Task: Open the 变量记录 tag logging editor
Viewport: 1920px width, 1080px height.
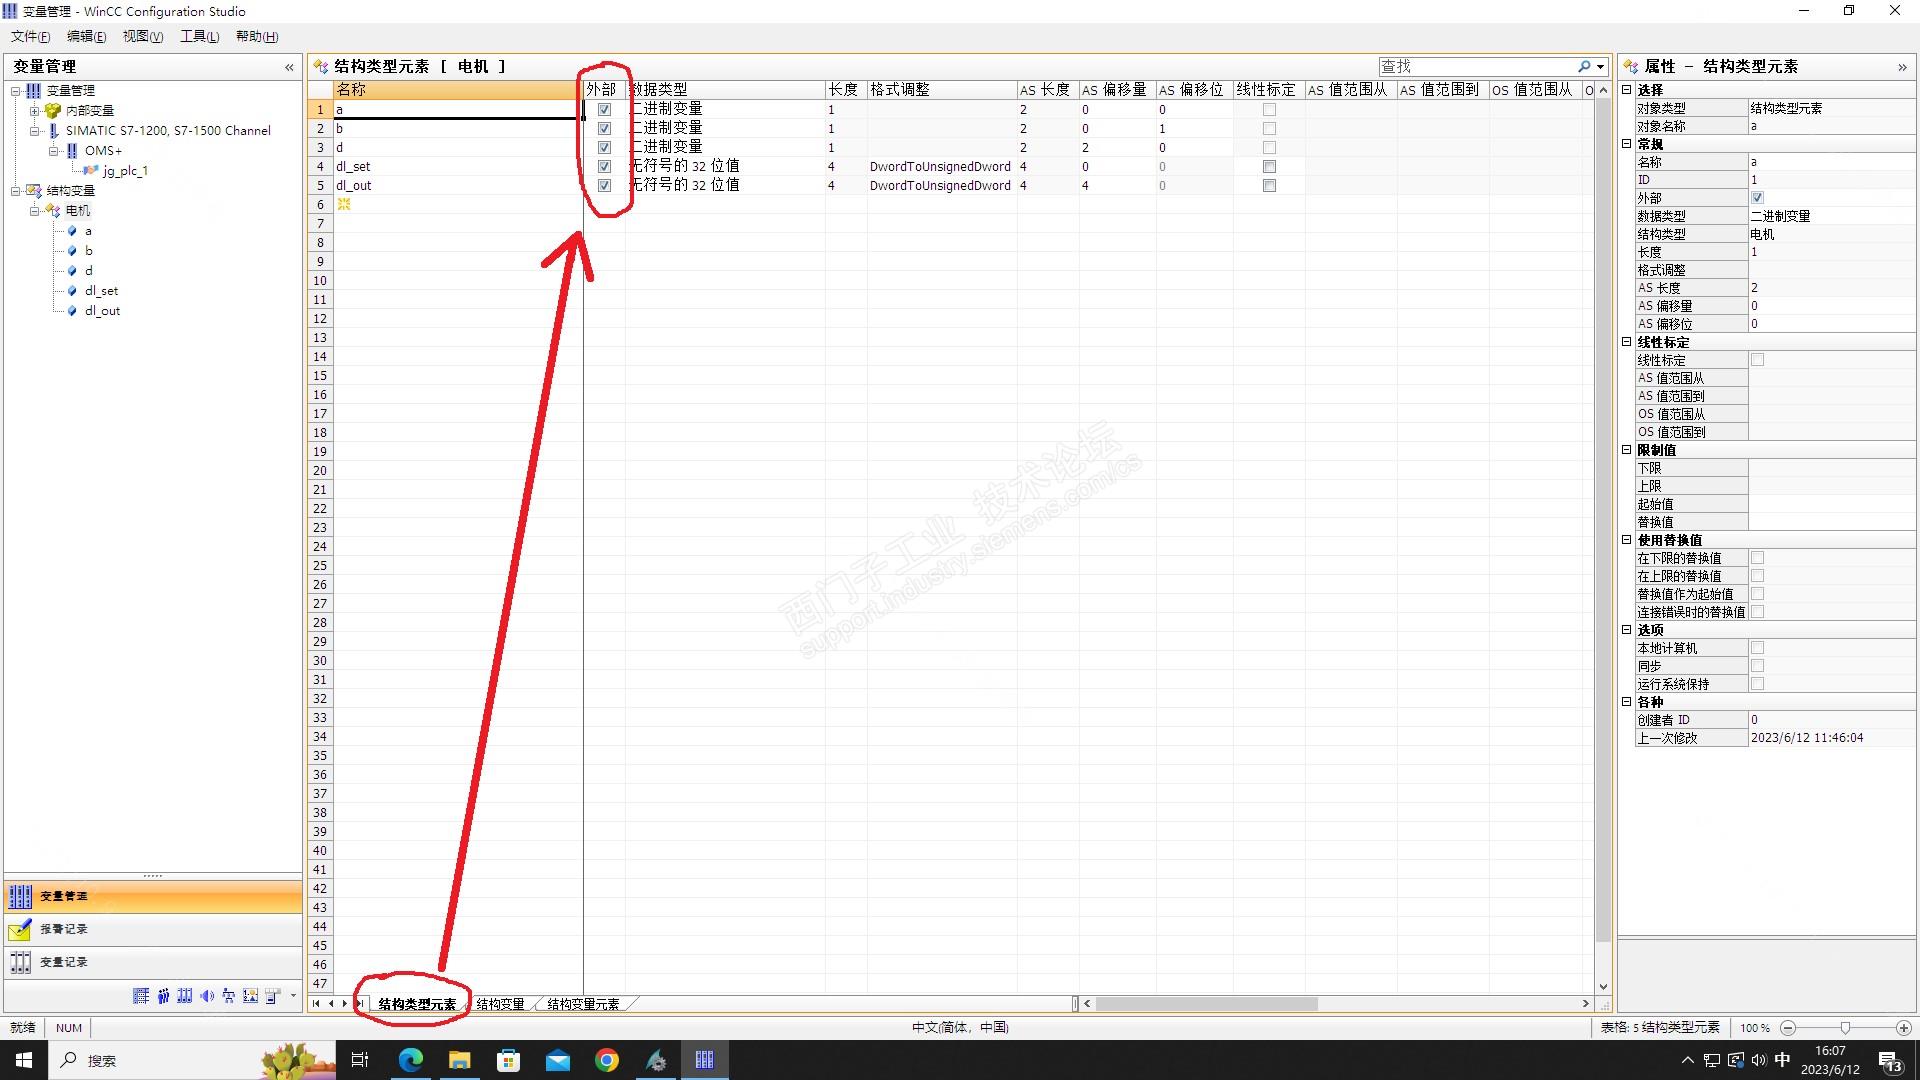Action: click(63, 962)
